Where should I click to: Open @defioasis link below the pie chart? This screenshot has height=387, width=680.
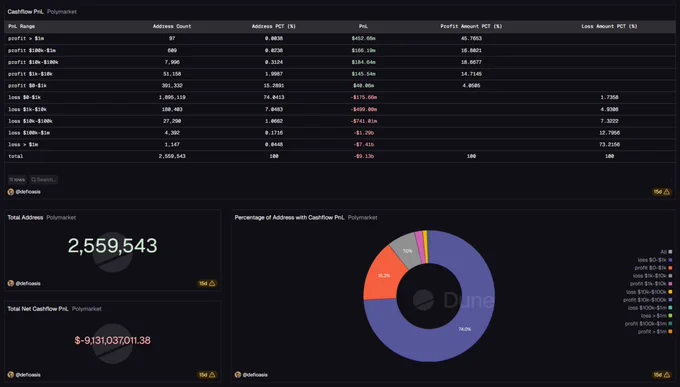[x=255, y=375]
